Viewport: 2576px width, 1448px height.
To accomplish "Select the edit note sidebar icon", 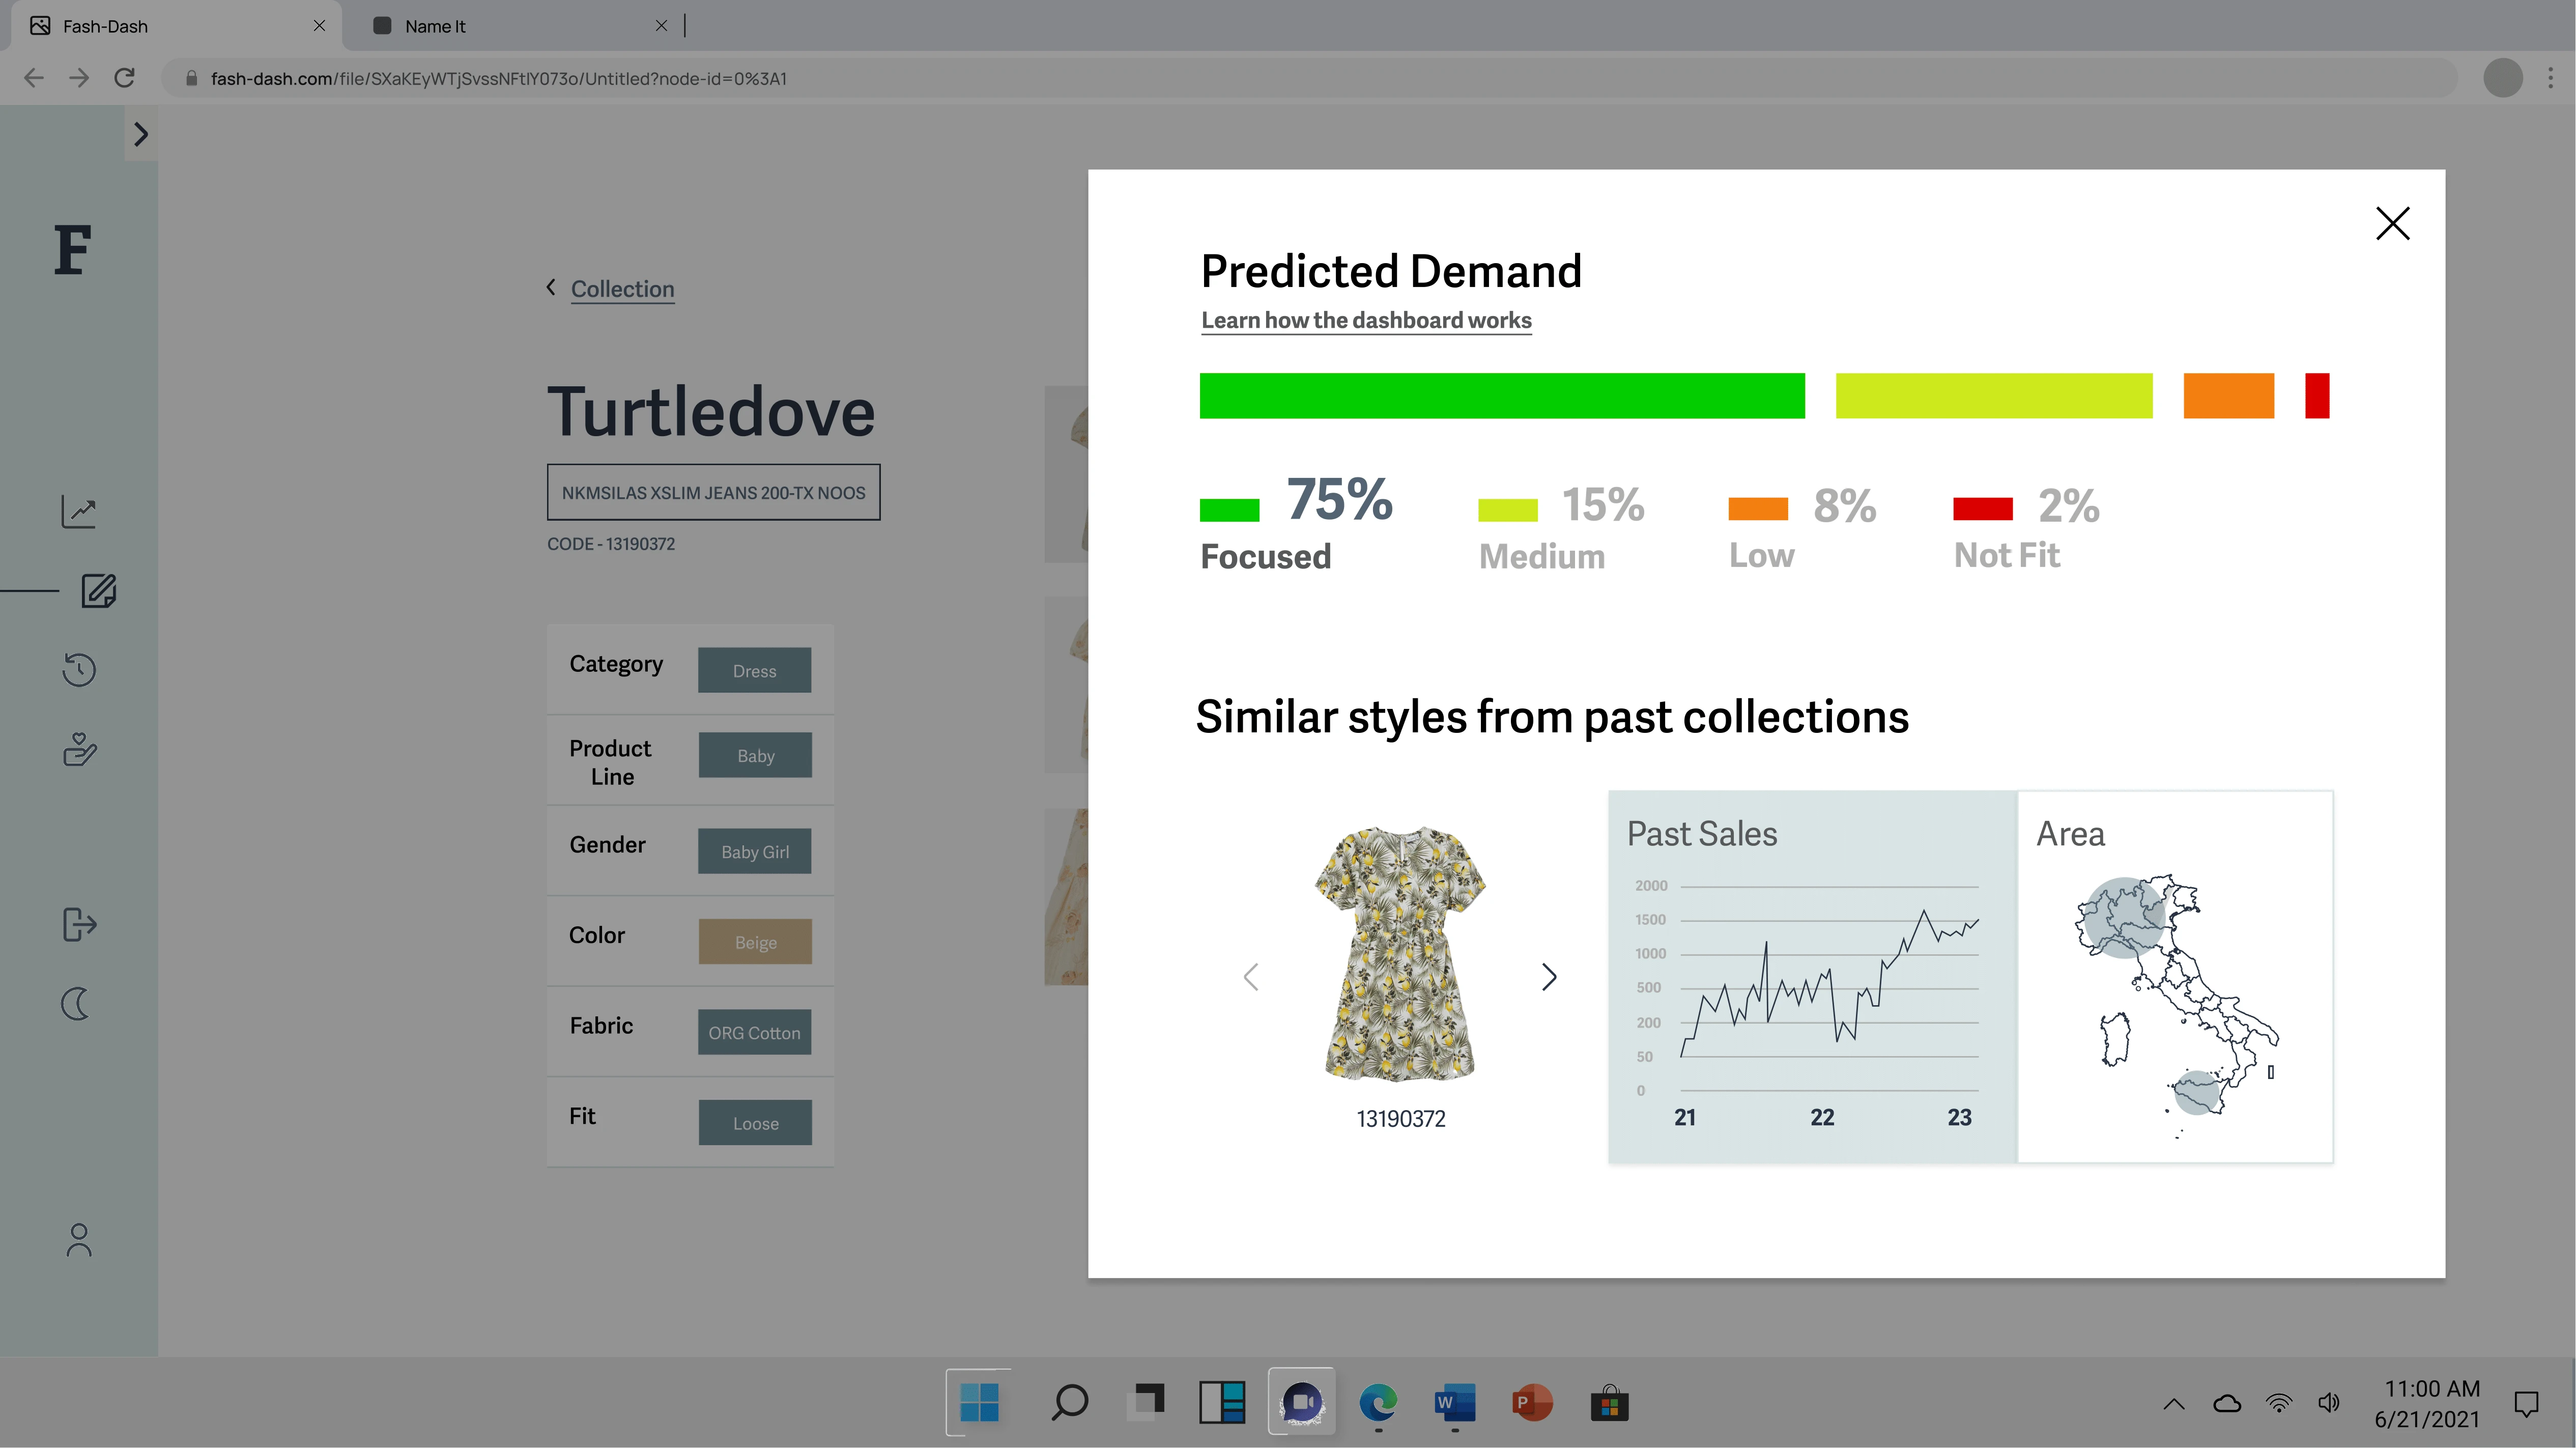I will (x=98, y=591).
